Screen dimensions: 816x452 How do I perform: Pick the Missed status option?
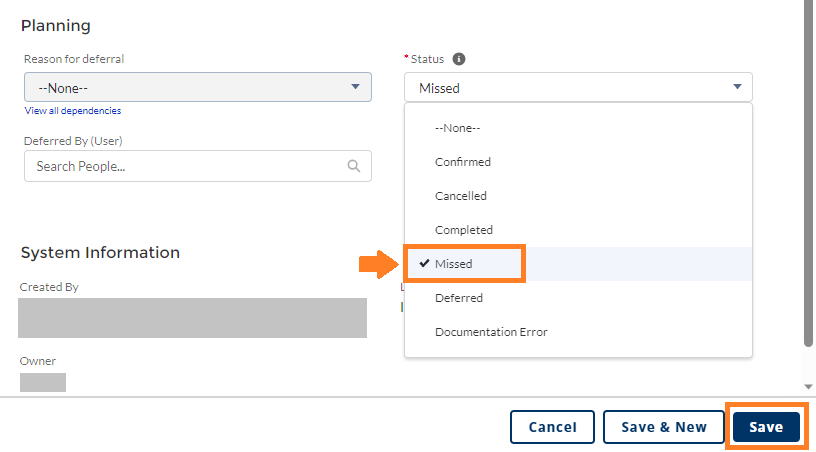[x=454, y=264]
